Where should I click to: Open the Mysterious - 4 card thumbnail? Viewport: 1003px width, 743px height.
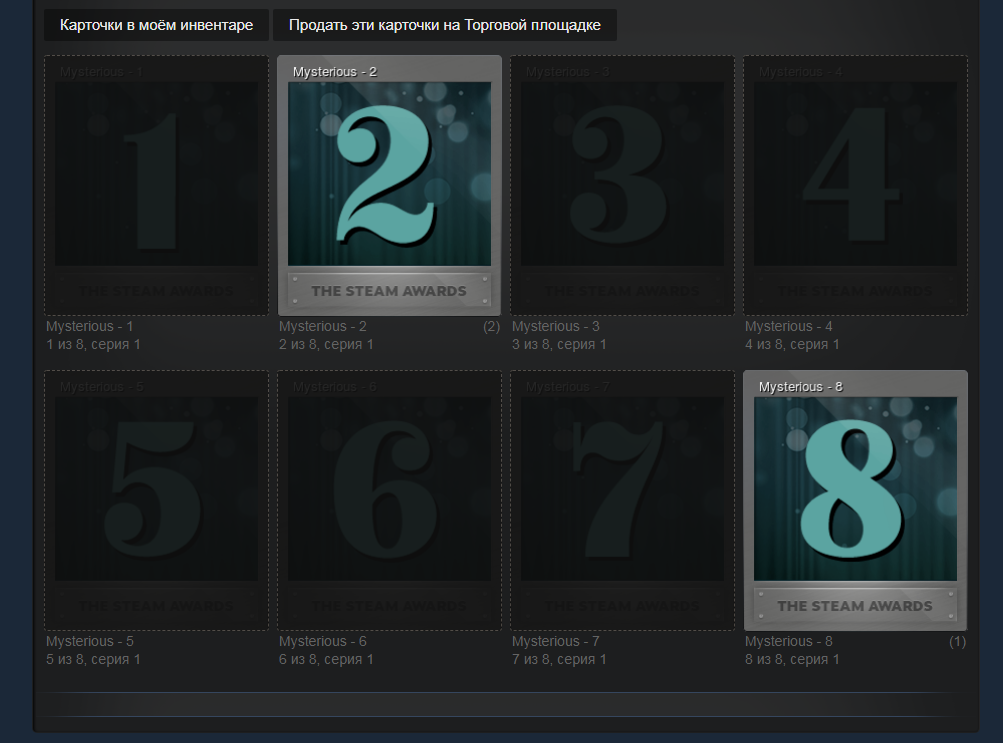pyautogui.click(x=855, y=185)
